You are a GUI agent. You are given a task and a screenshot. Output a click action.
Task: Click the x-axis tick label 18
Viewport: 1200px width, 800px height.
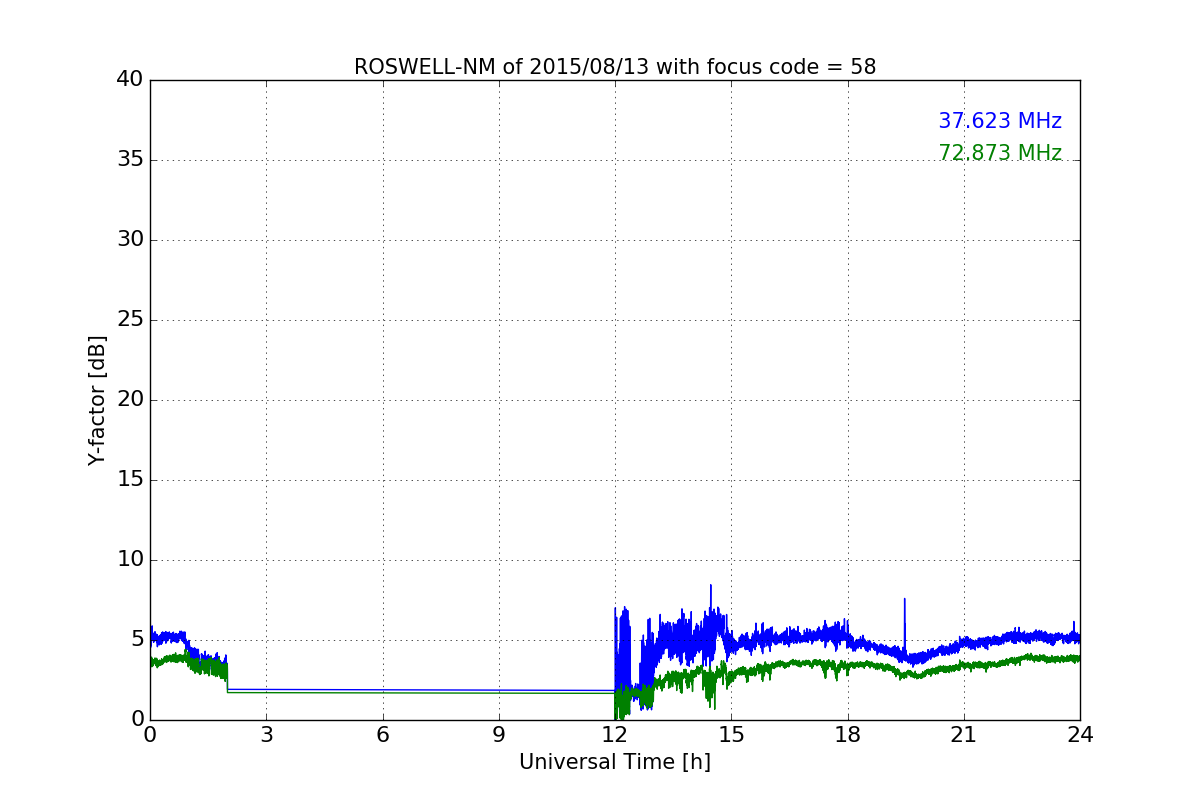[848, 735]
